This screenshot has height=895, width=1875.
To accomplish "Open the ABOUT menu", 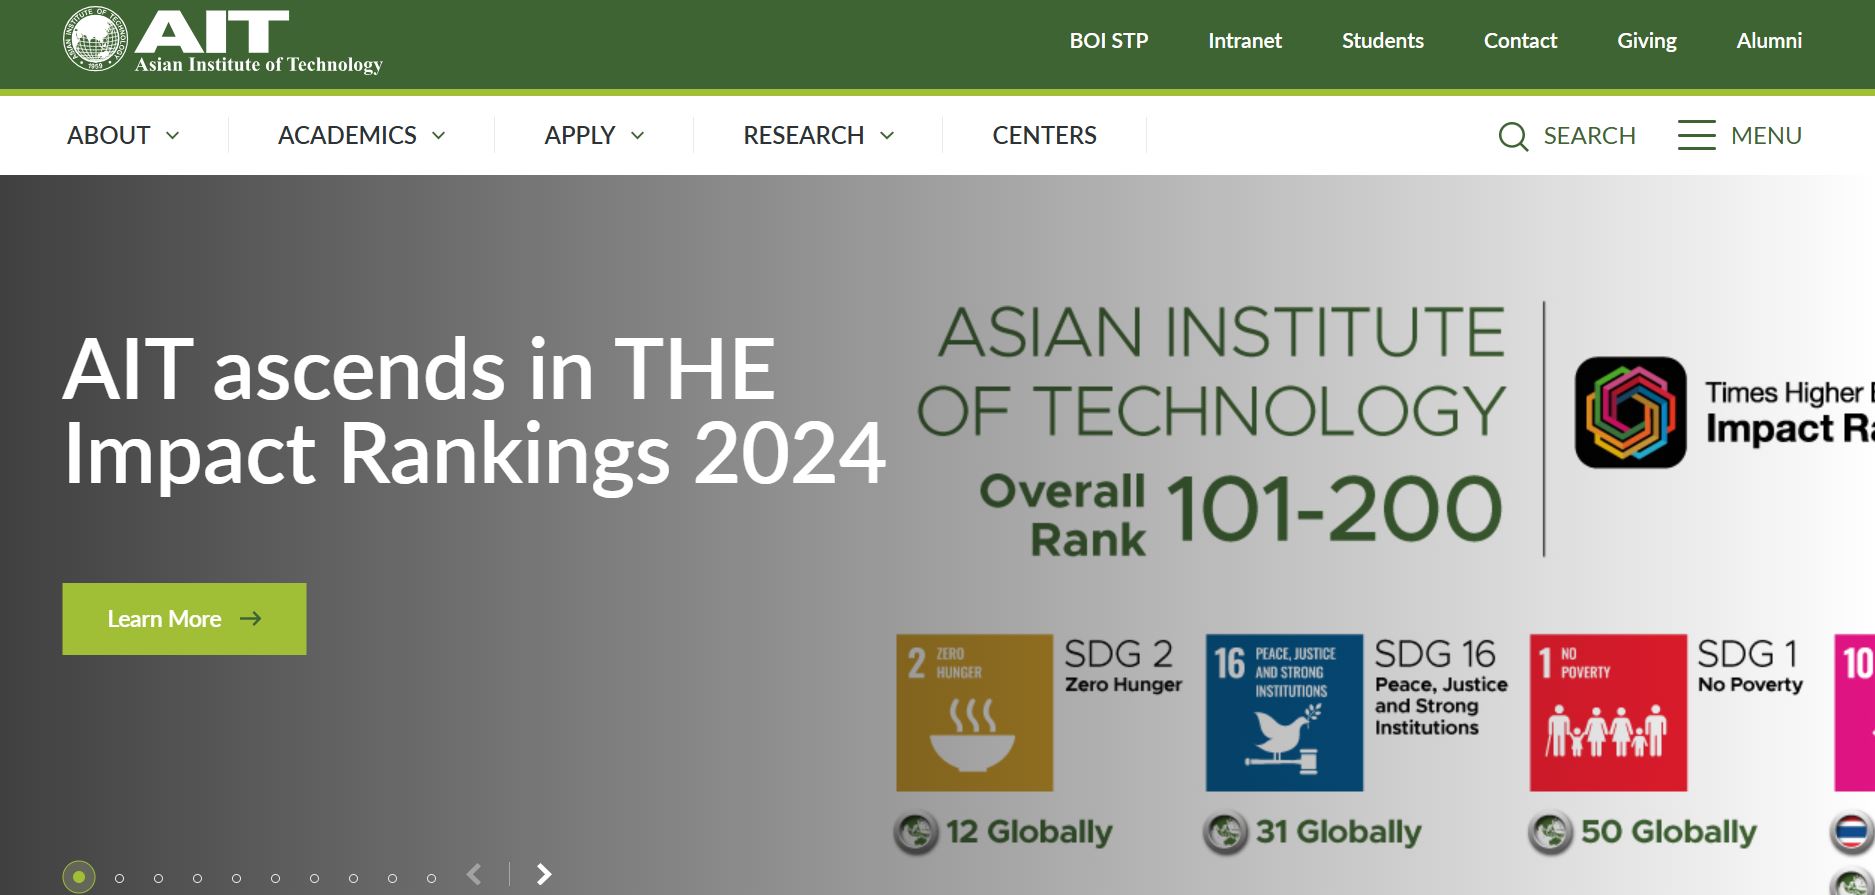I will coord(108,135).
